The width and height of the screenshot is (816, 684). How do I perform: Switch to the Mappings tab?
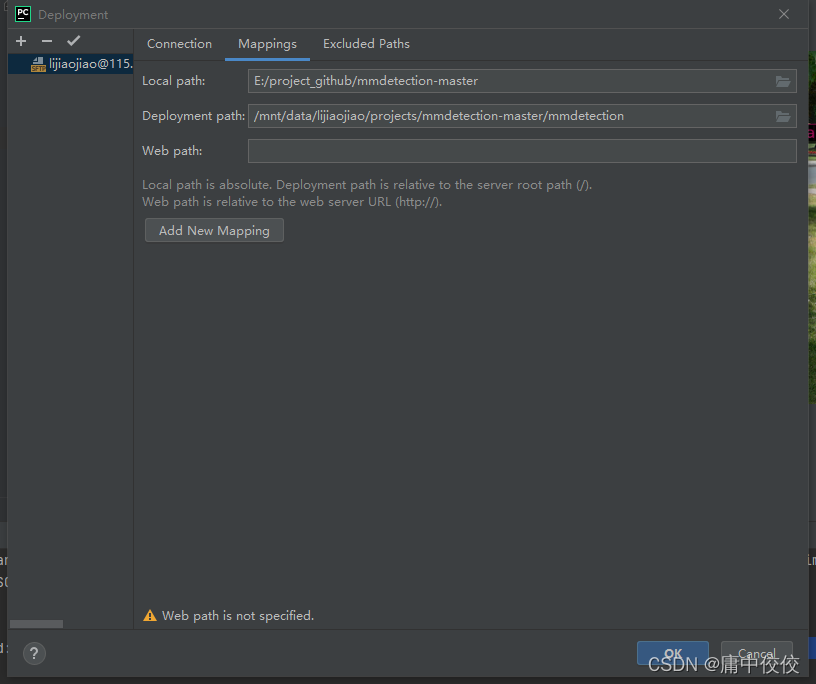click(267, 44)
